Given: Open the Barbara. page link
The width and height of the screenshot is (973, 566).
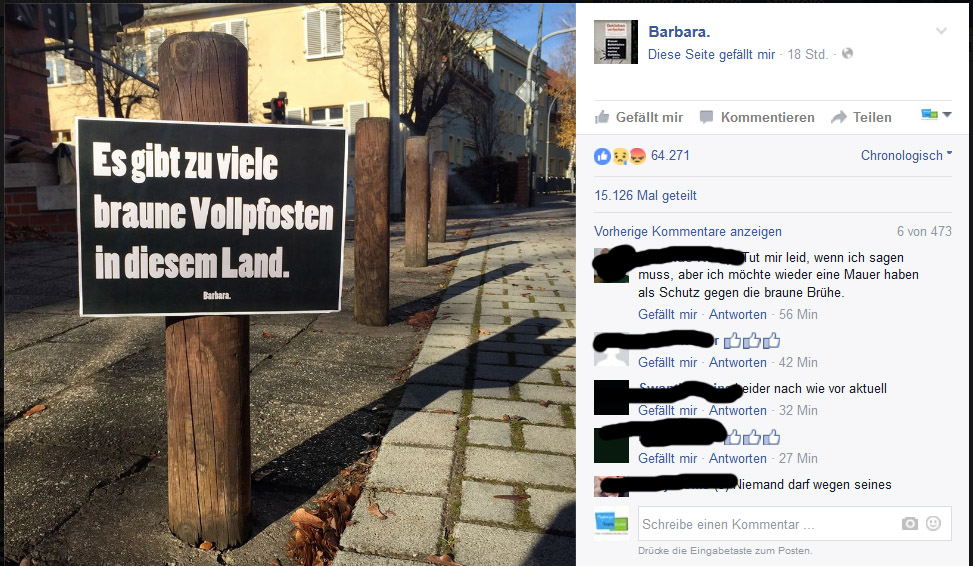Looking at the screenshot, I should [679, 32].
